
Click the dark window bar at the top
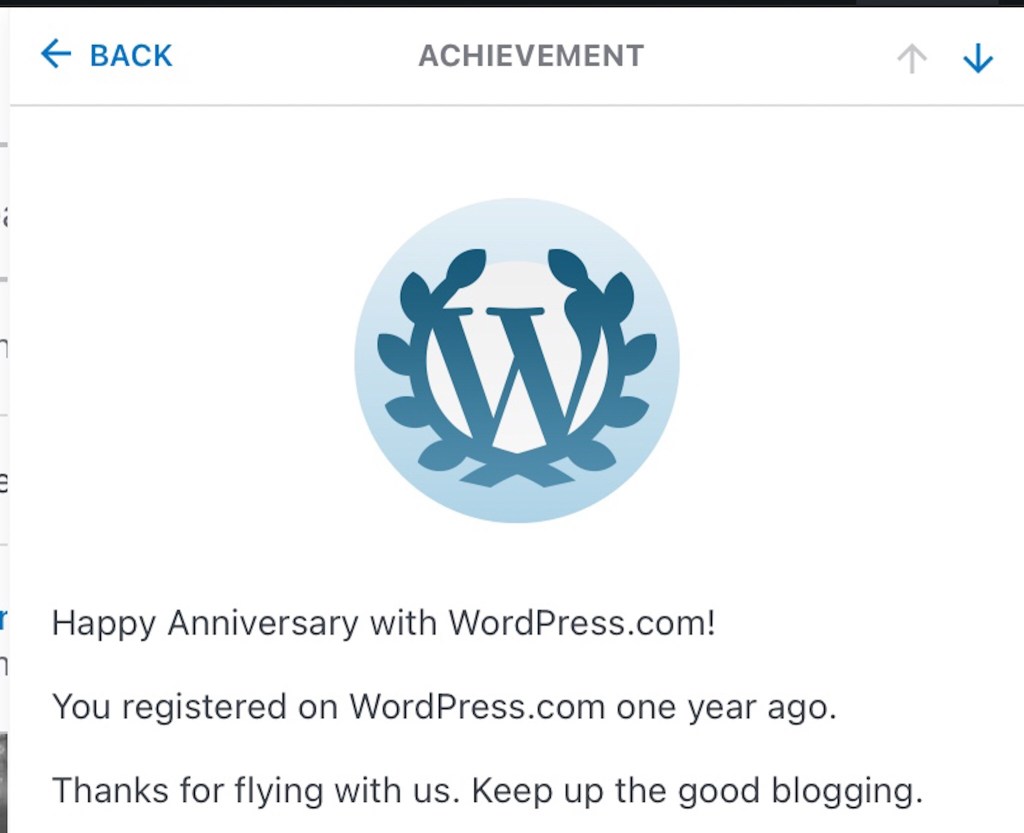(512, 3)
